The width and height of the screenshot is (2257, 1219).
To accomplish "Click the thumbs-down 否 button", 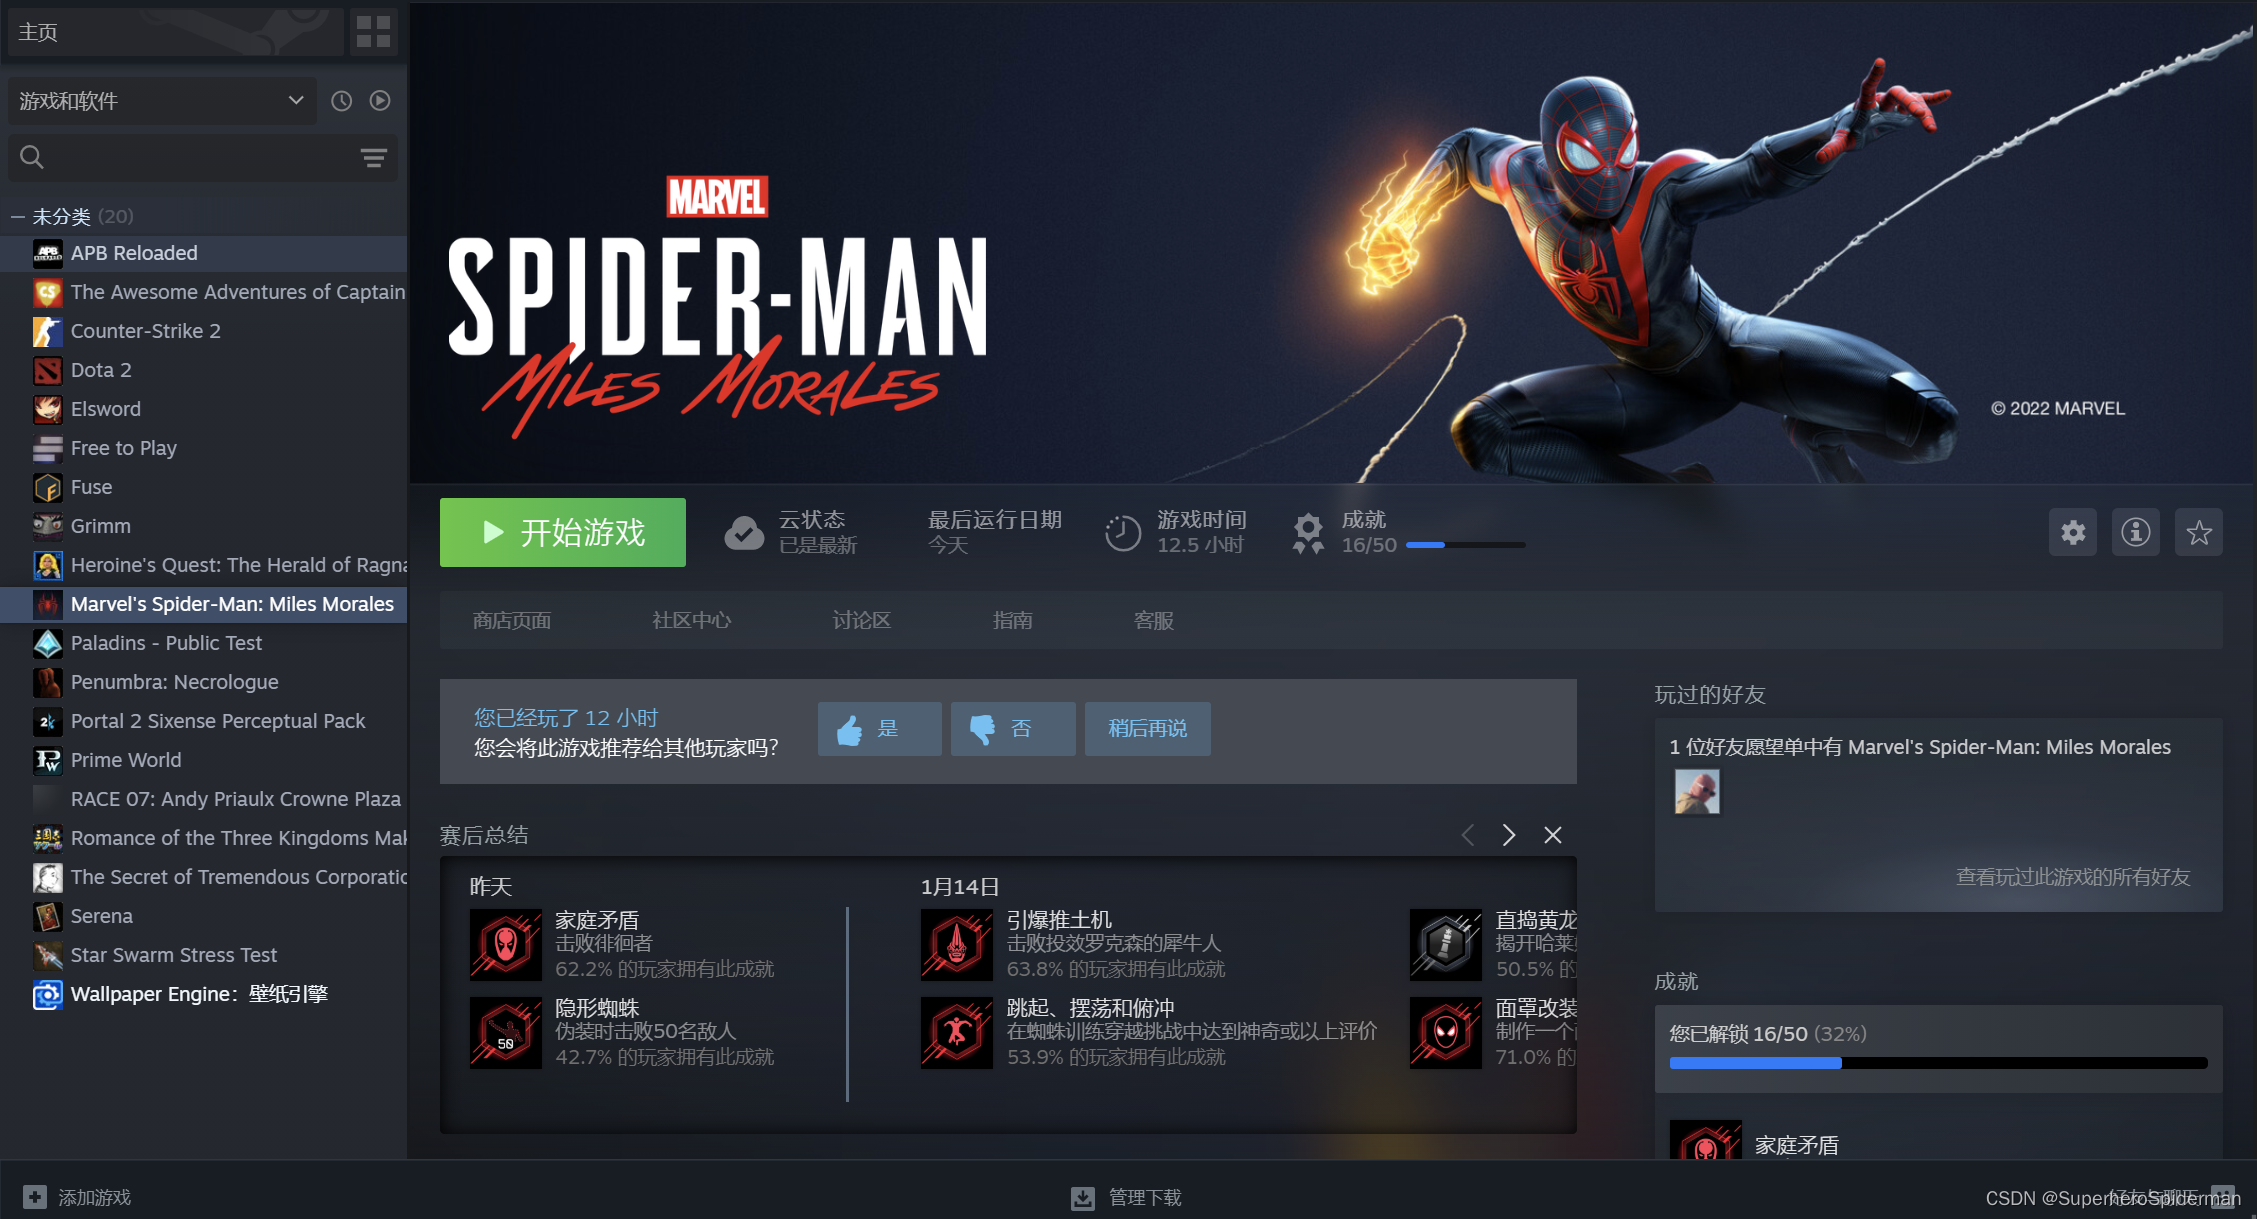I will point(1012,729).
